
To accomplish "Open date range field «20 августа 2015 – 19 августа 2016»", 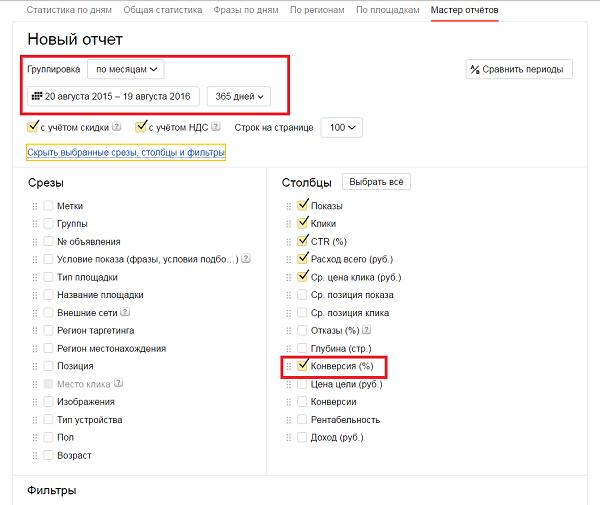I will coord(113,96).
